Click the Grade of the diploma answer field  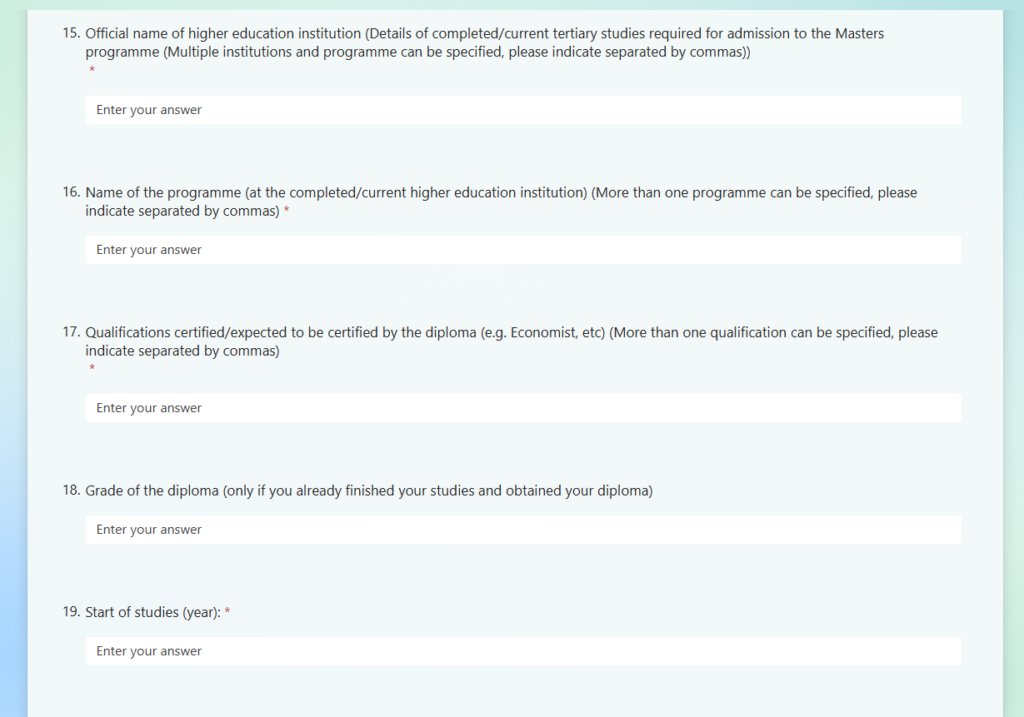(x=523, y=530)
